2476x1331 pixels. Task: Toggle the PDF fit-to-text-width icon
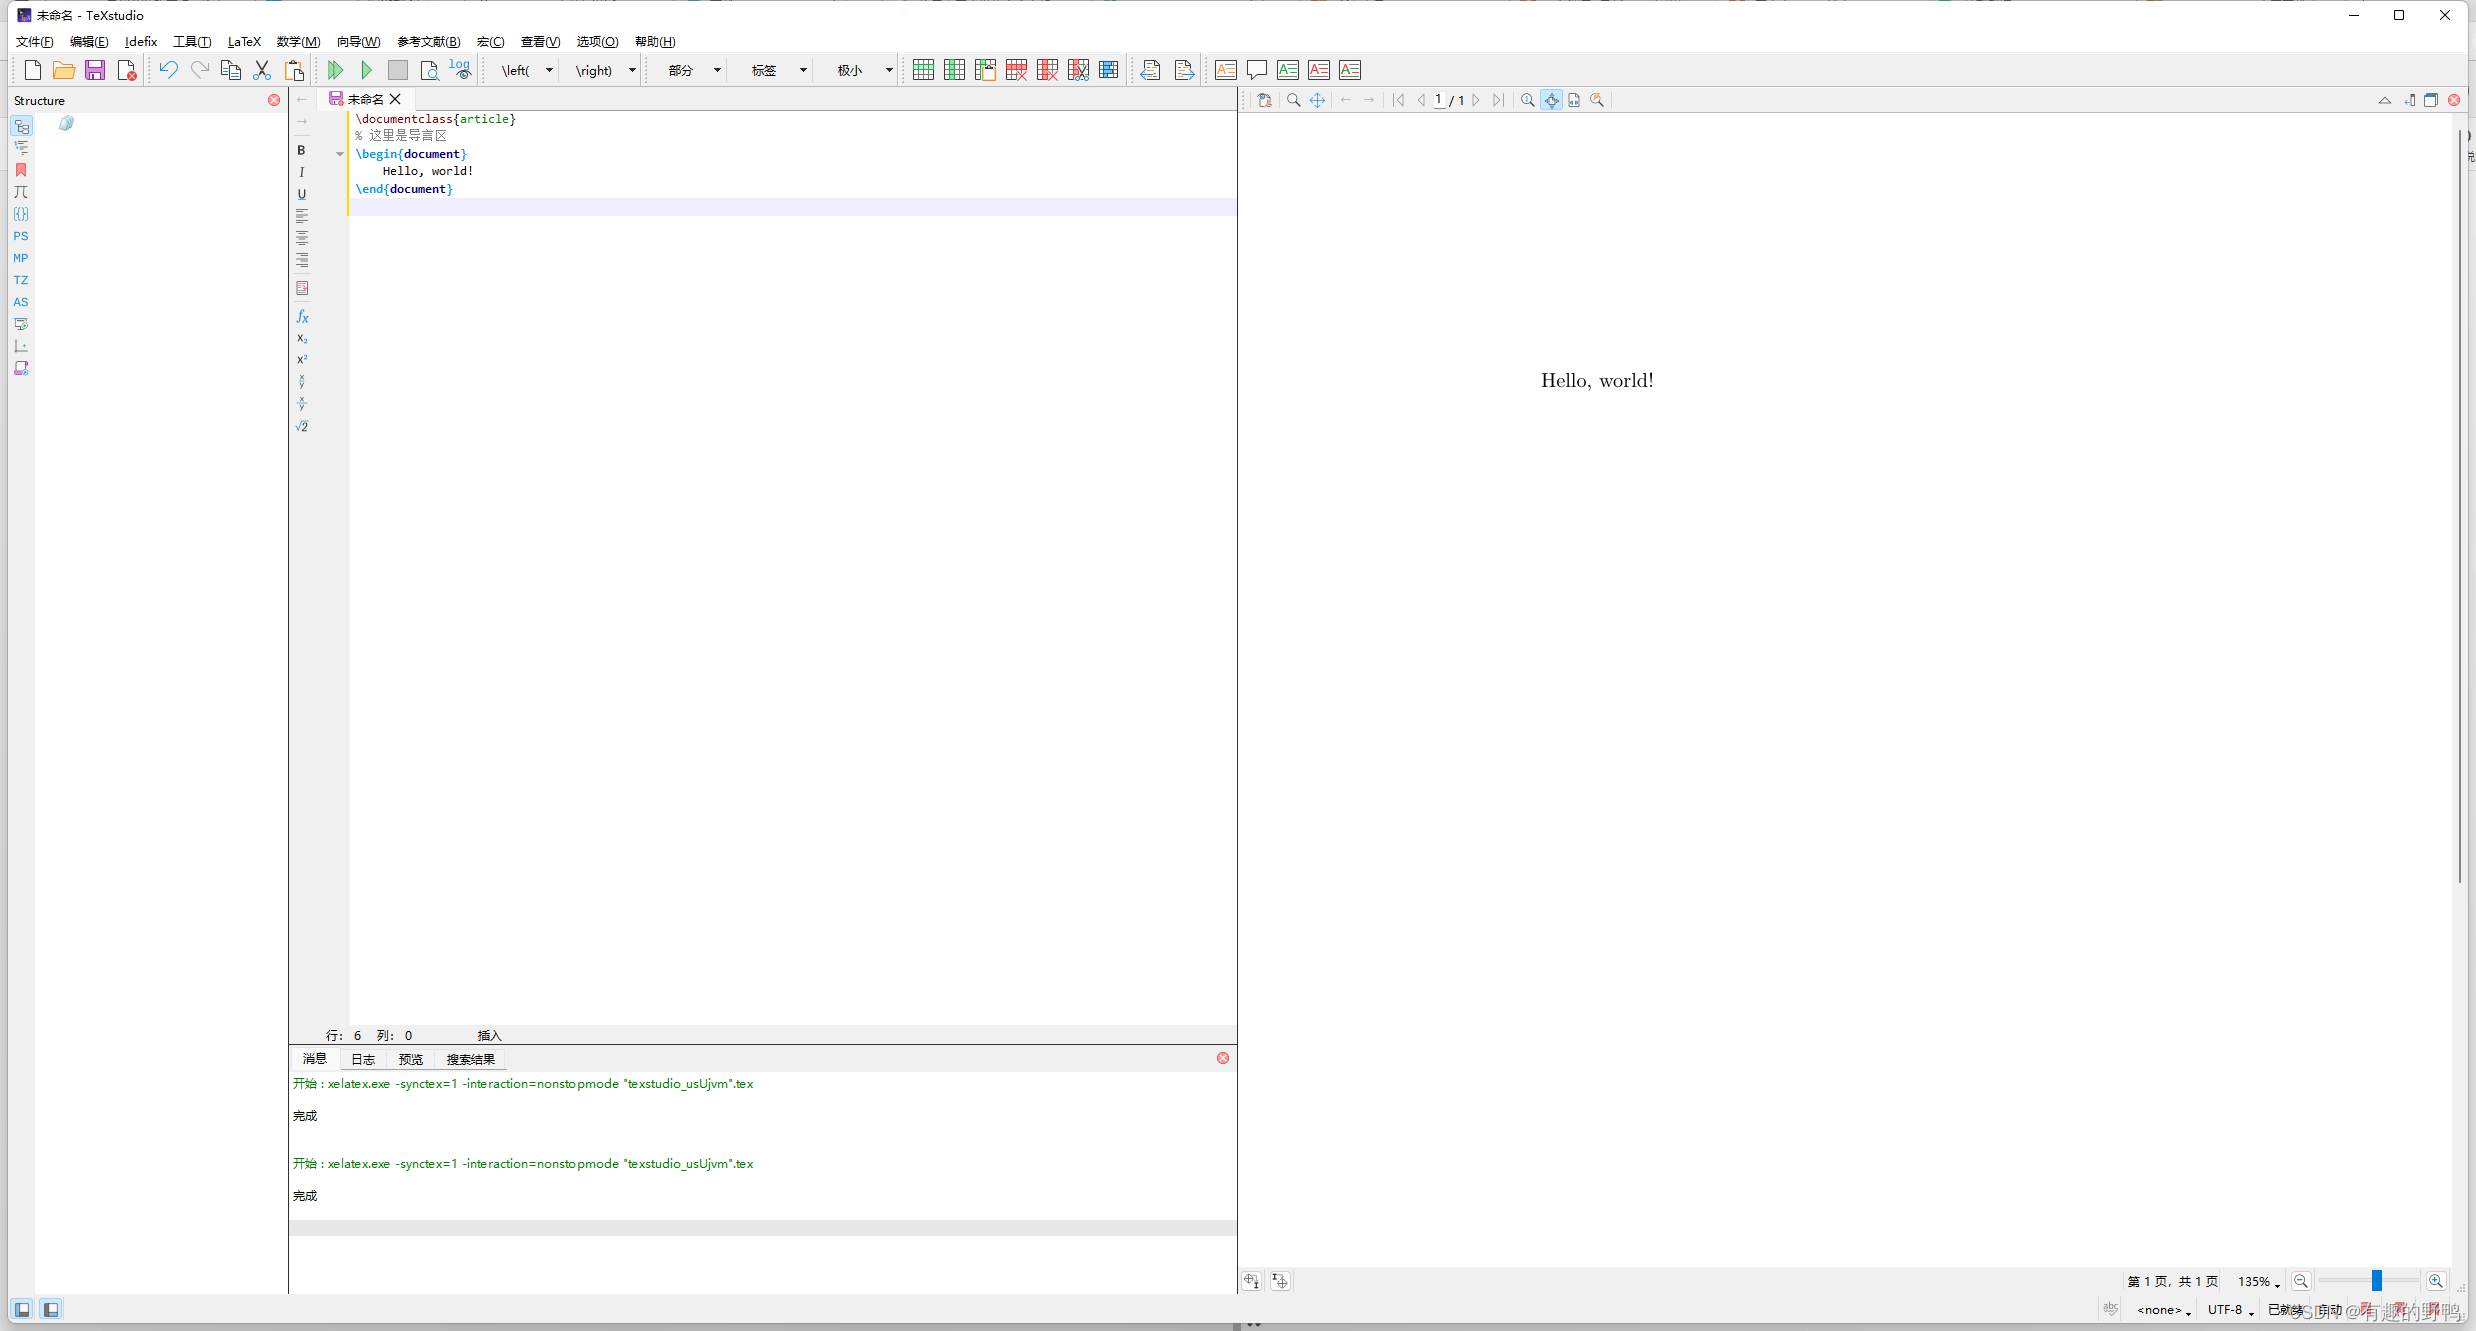pyautogui.click(x=1574, y=100)
